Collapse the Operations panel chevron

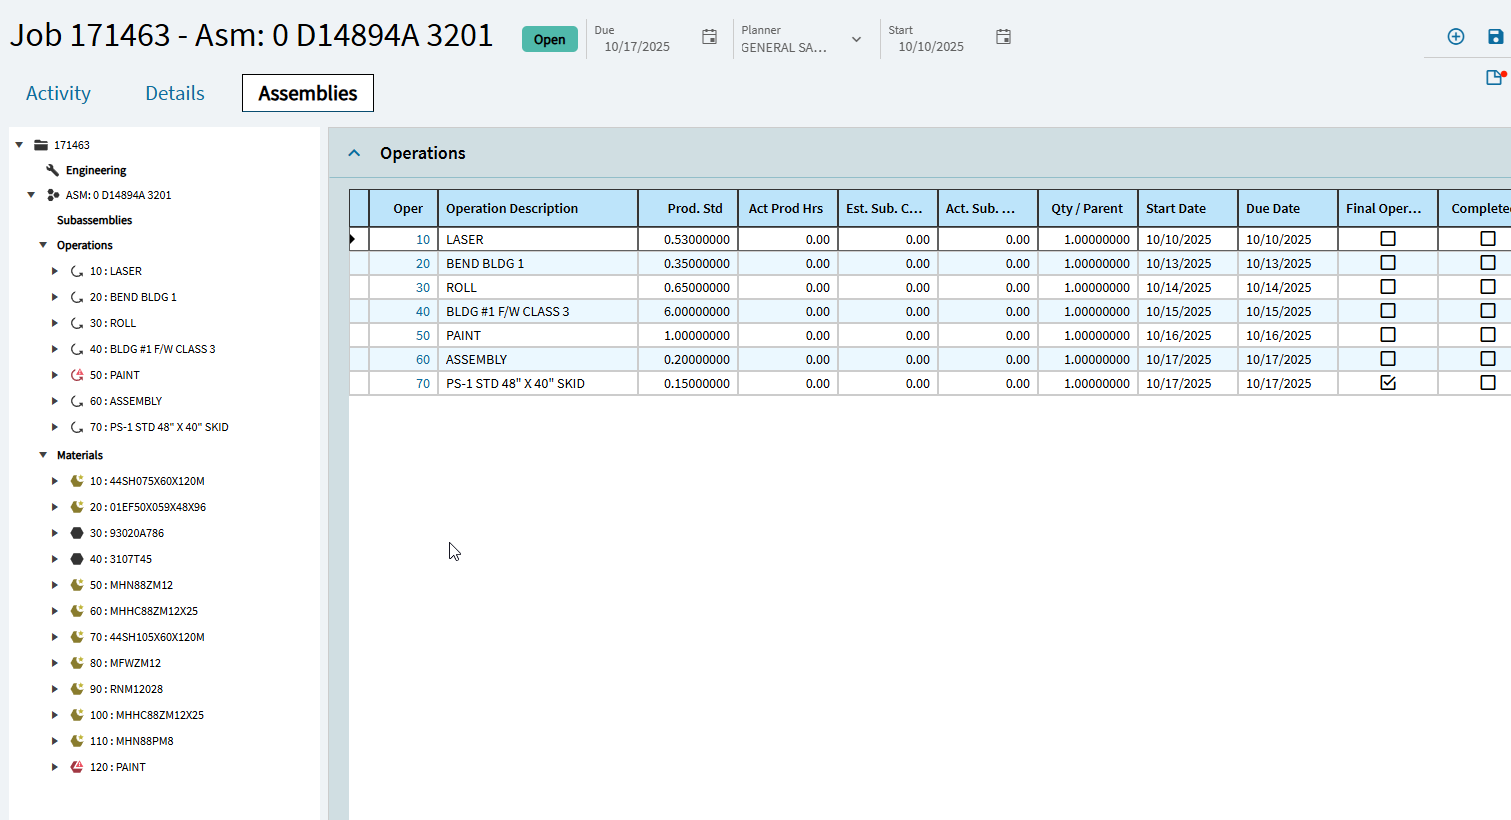tap(354, 153)
